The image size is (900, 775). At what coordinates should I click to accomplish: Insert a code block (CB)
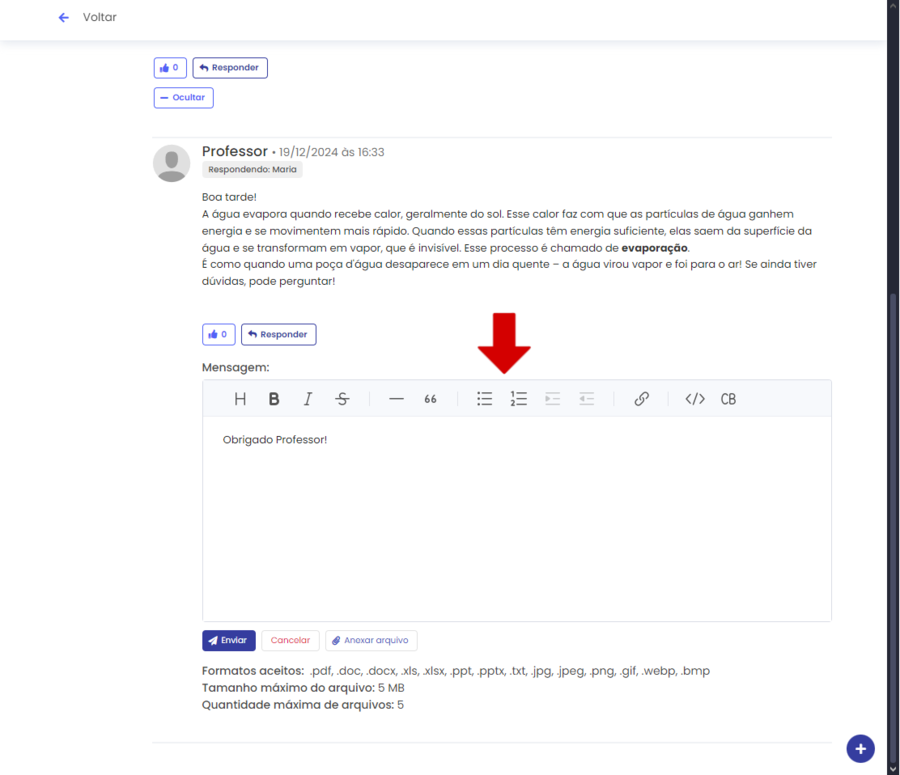coord(728,399)
